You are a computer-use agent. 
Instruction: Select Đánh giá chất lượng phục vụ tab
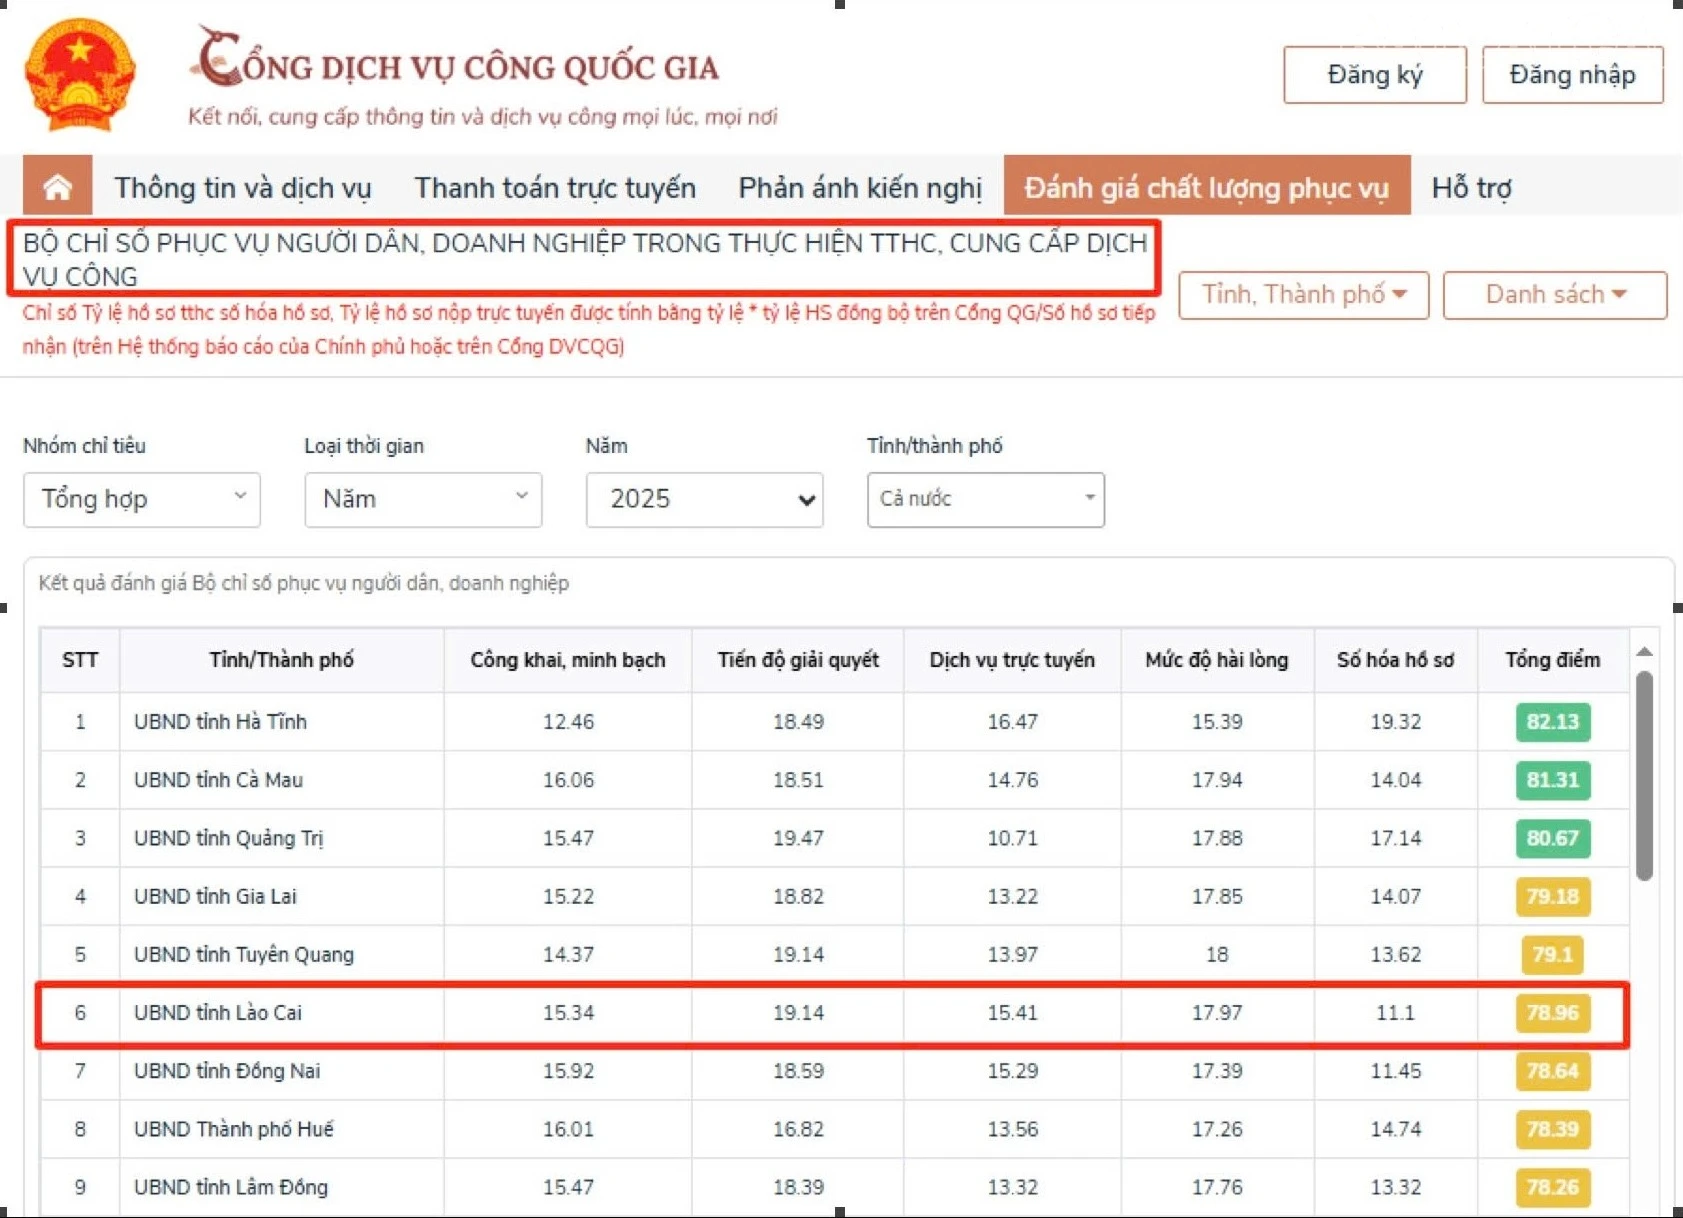1207,186
